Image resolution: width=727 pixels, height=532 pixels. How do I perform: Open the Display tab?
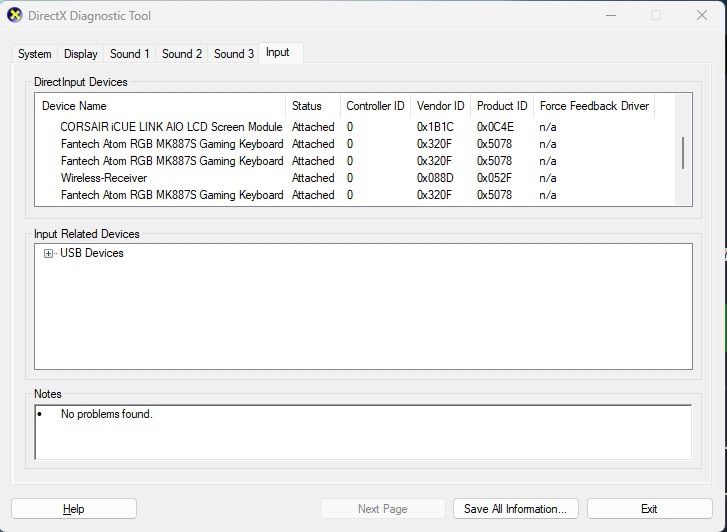[81, 54]
